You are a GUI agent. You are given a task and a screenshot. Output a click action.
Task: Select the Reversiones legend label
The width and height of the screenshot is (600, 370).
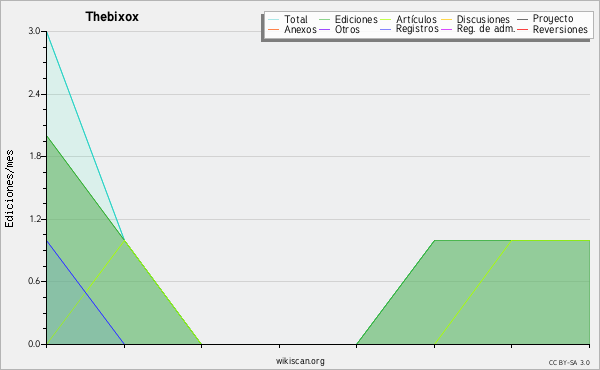560,29
